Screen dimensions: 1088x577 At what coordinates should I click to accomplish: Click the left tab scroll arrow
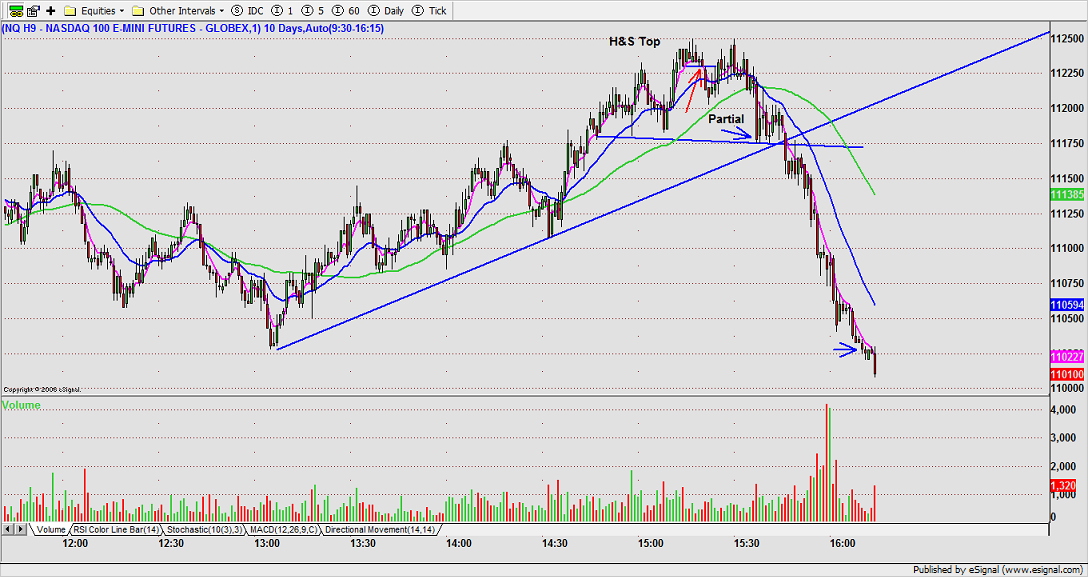pos(8,529)
